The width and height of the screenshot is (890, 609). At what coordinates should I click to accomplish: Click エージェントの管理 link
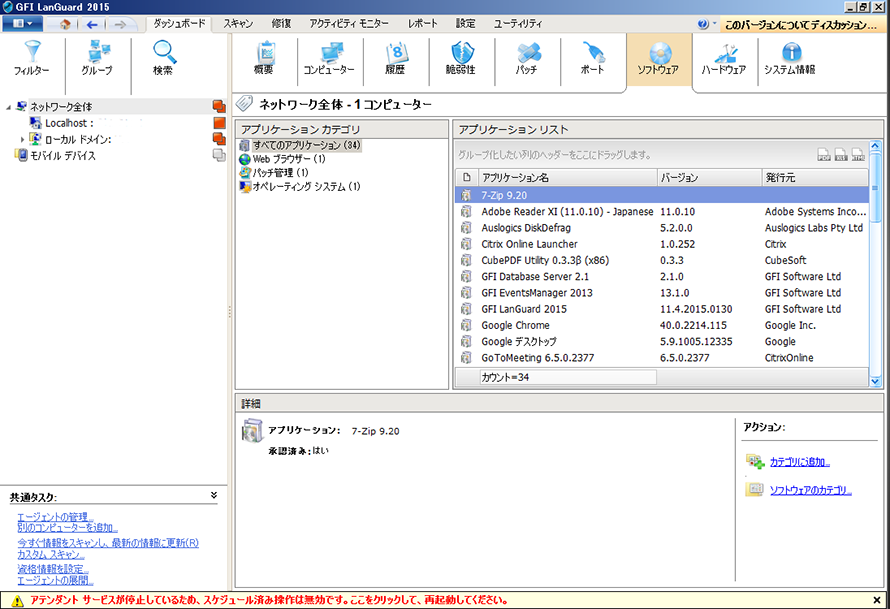tap(54, 517)
